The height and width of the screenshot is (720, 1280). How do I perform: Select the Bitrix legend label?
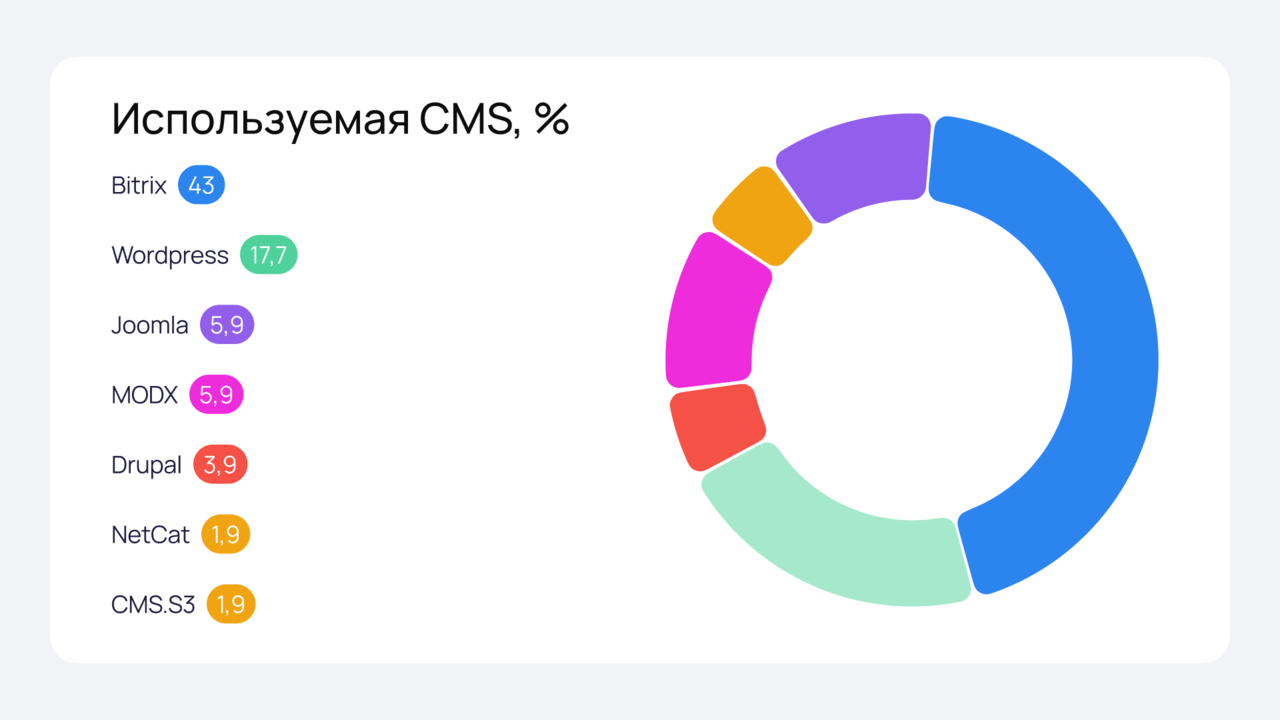[x=139, y=185]
